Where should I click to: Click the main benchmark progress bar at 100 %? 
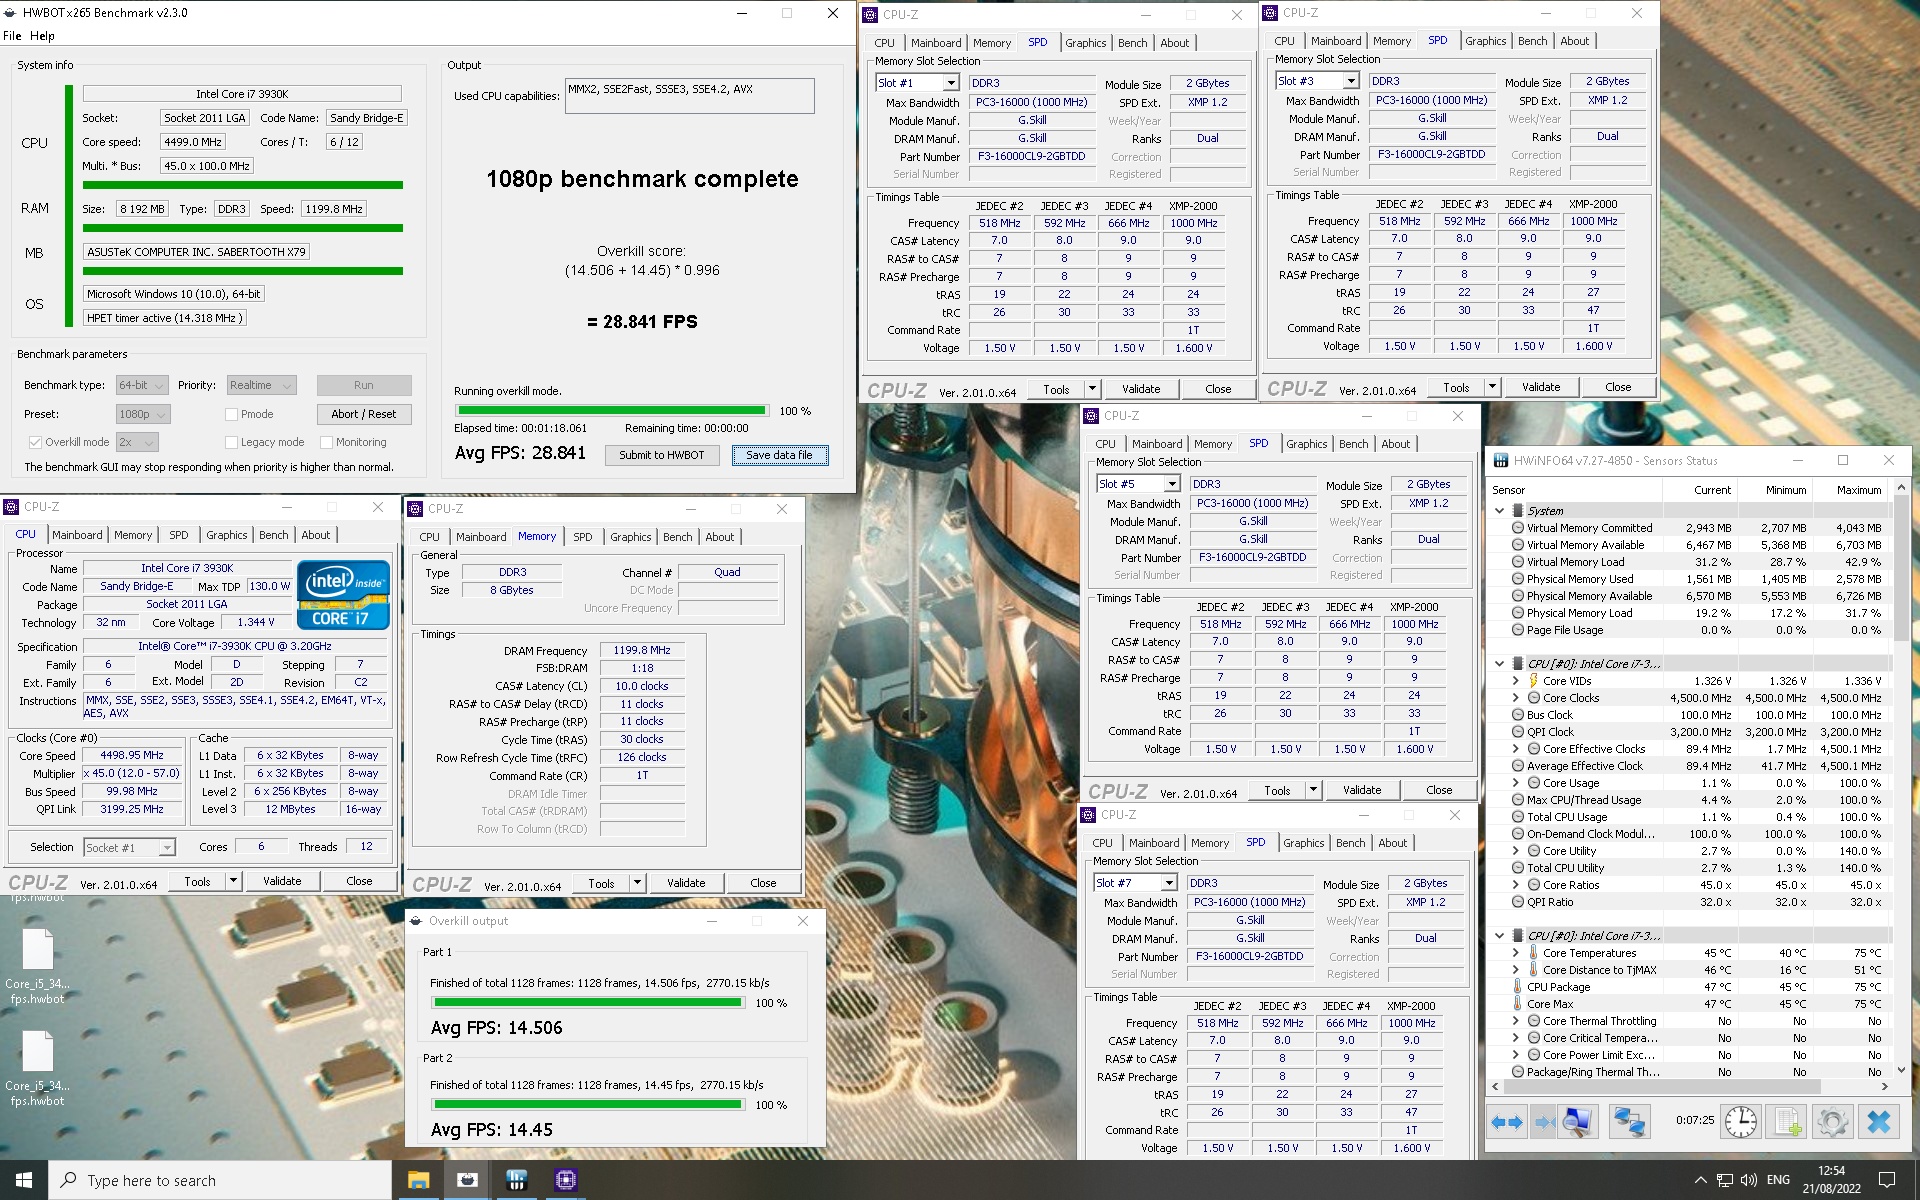point(611,411)
